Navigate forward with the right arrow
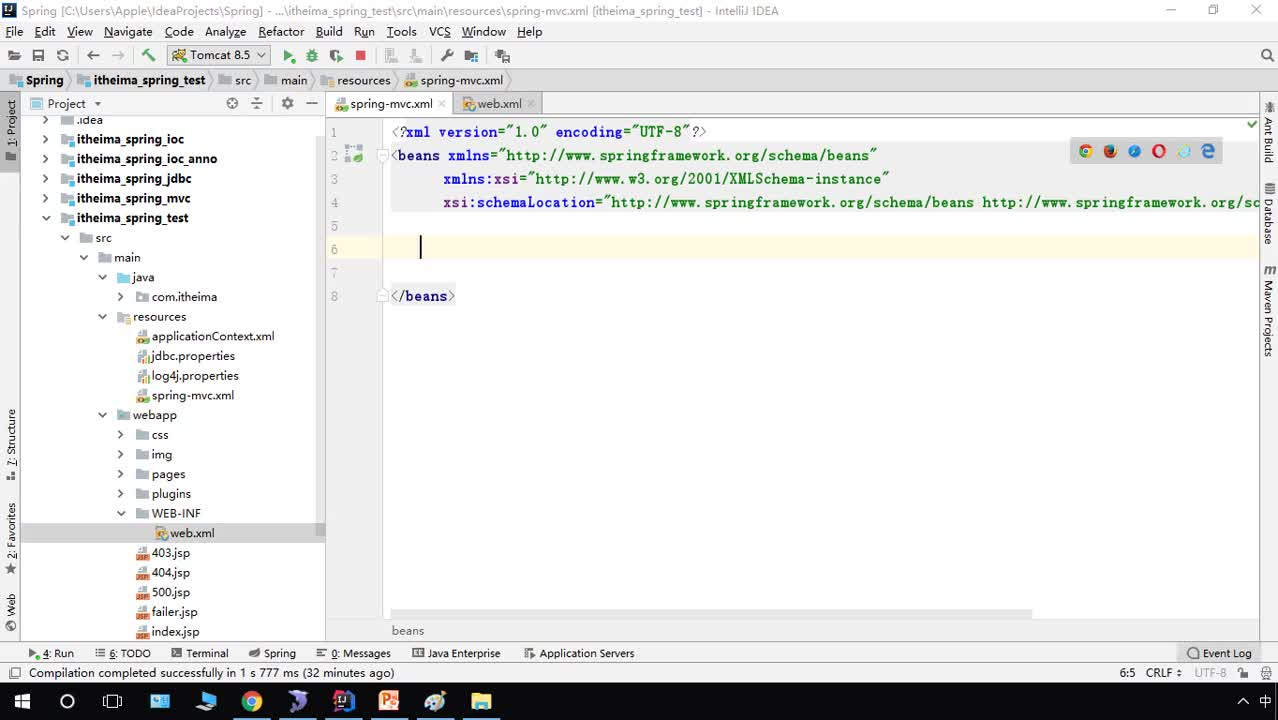The image size is (1278, 720). 118,56
